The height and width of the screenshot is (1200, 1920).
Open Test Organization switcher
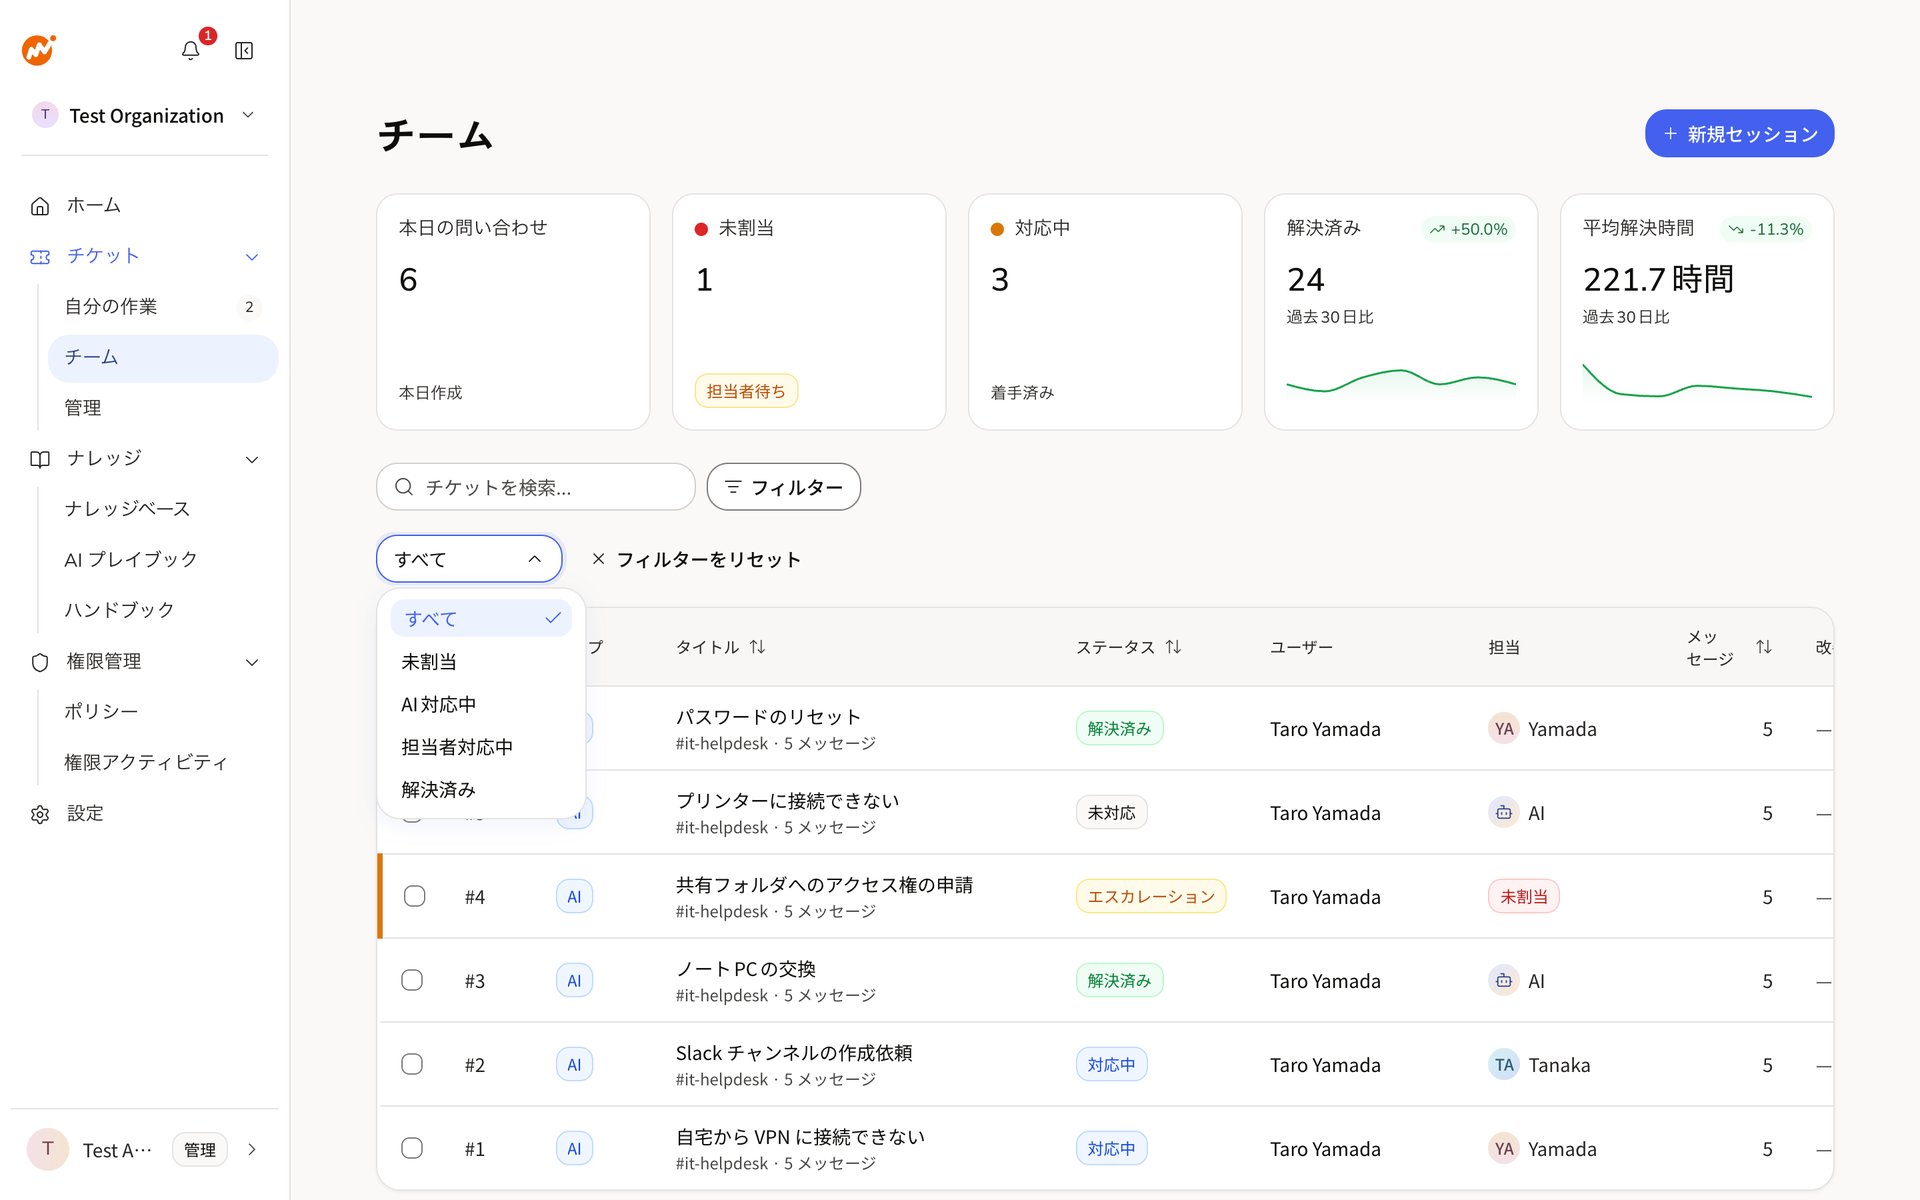(145, 115)
